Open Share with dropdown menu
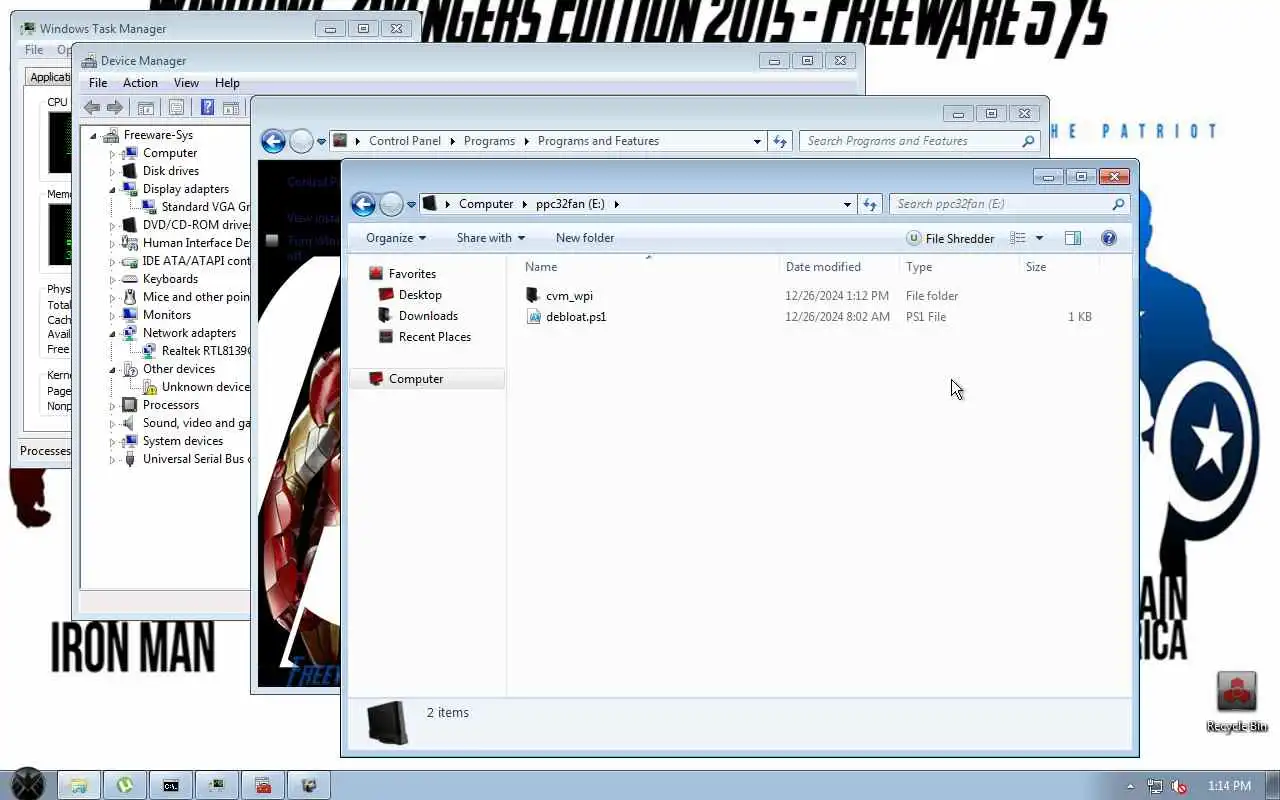 (491, 238)
